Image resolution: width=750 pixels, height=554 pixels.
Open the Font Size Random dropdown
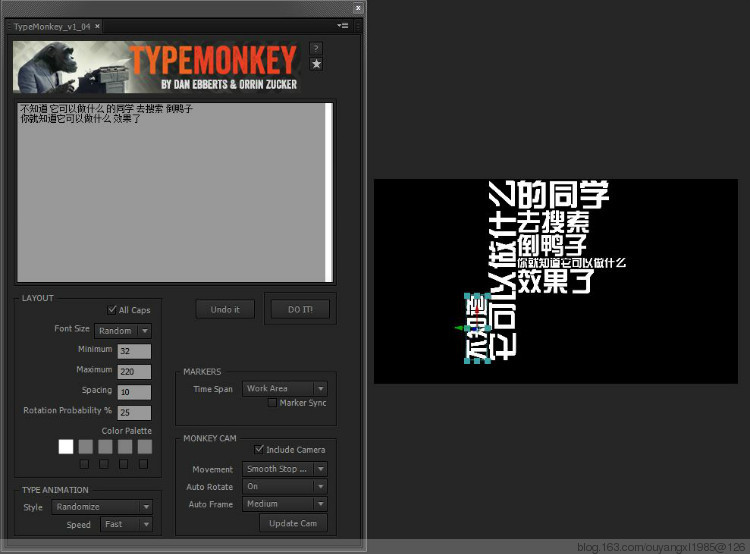click(x=123, y=331)
